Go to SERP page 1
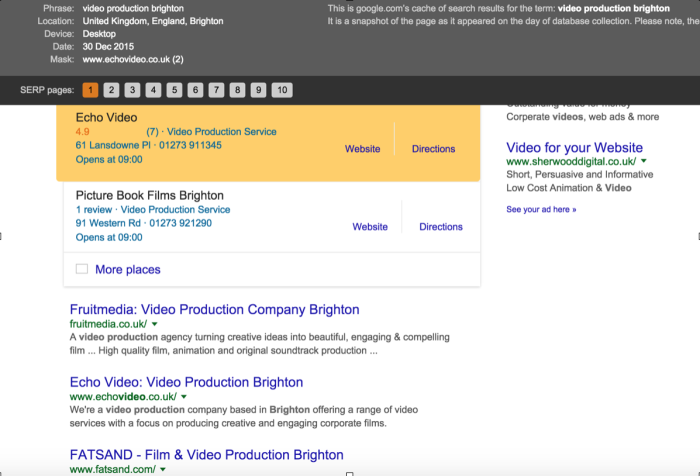The height and width of the screenshot is (476, 700). pyautogui.click(x=90, y=90)
